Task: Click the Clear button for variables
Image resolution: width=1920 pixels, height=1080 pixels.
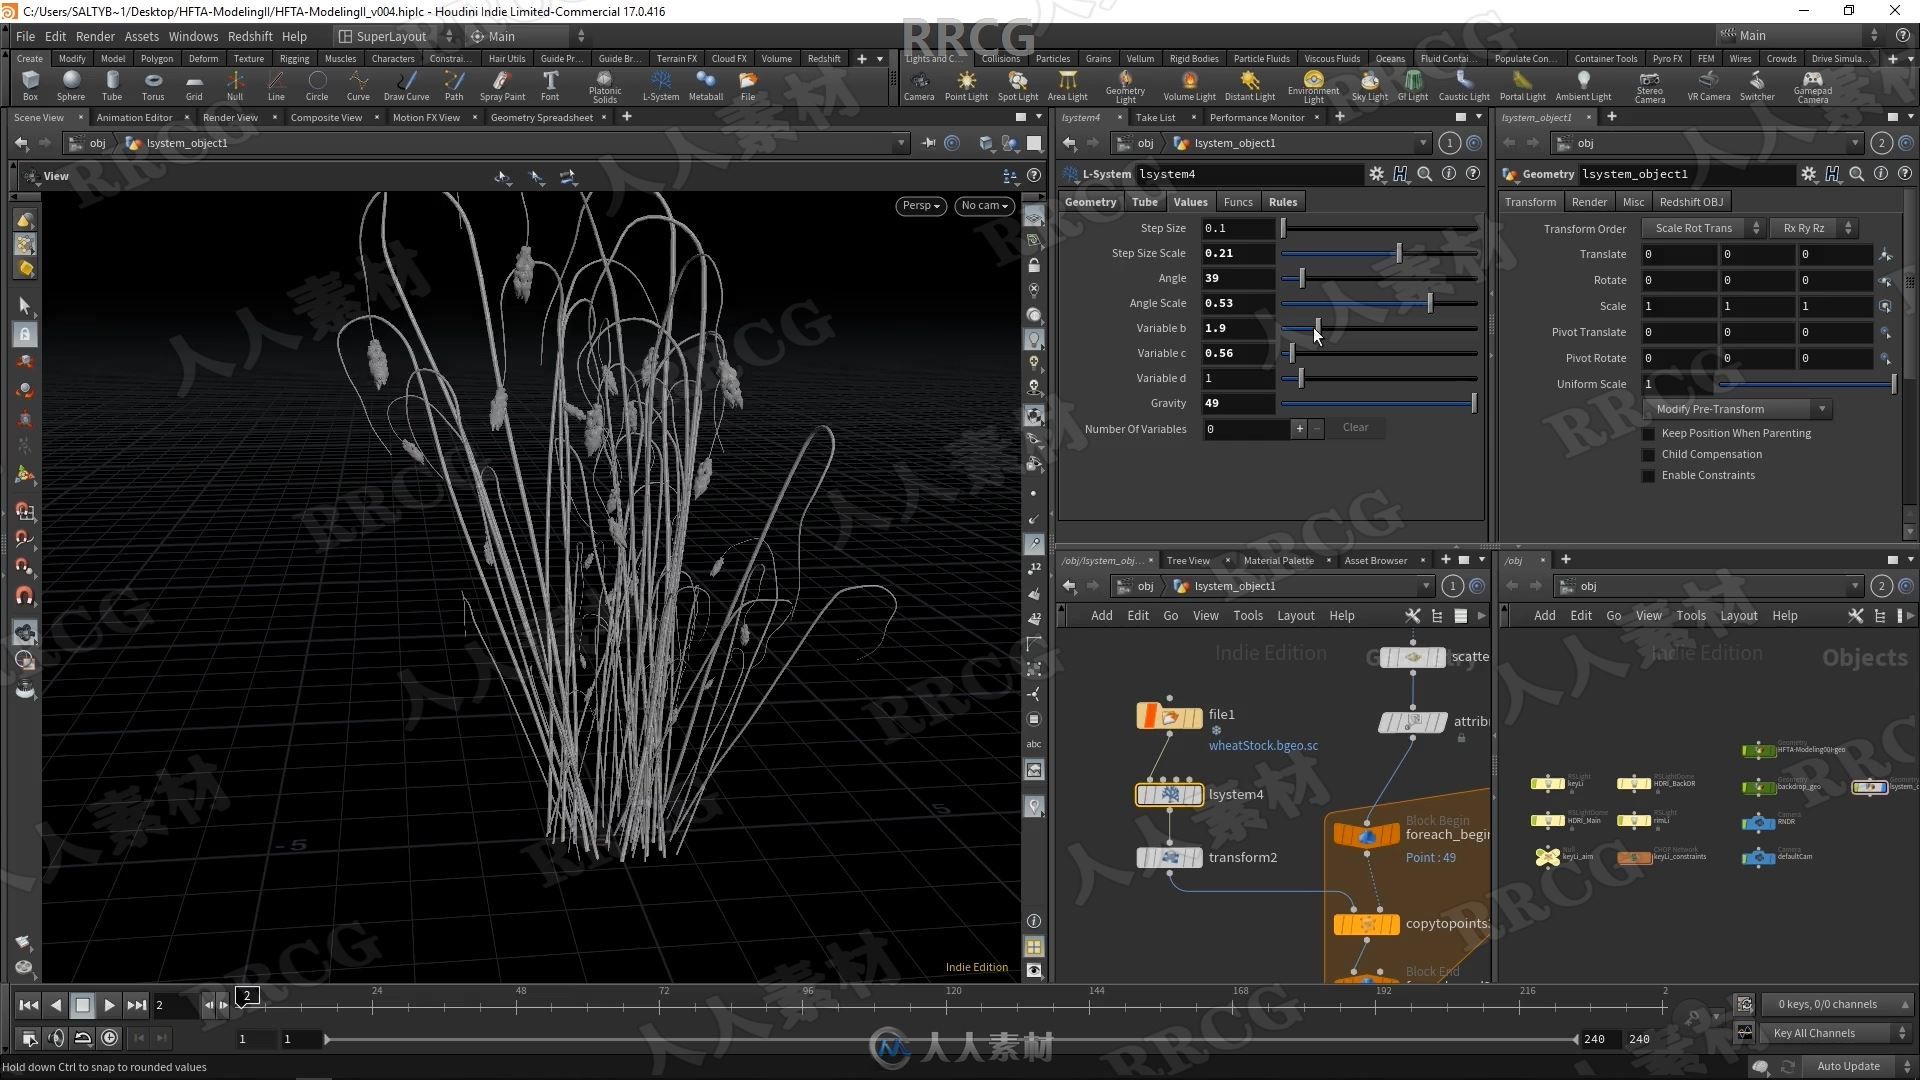Action: tap(1356, 427)
